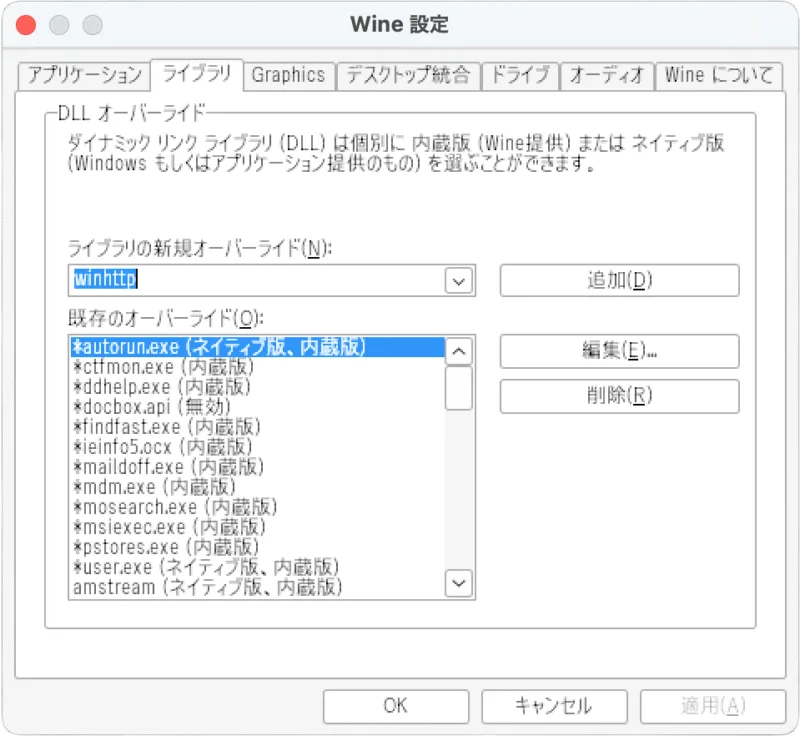Image resolution: width=800 pixels, height=736 pixels.
Task: Open the ドライブ tab
Action: [x=520, y=75]
